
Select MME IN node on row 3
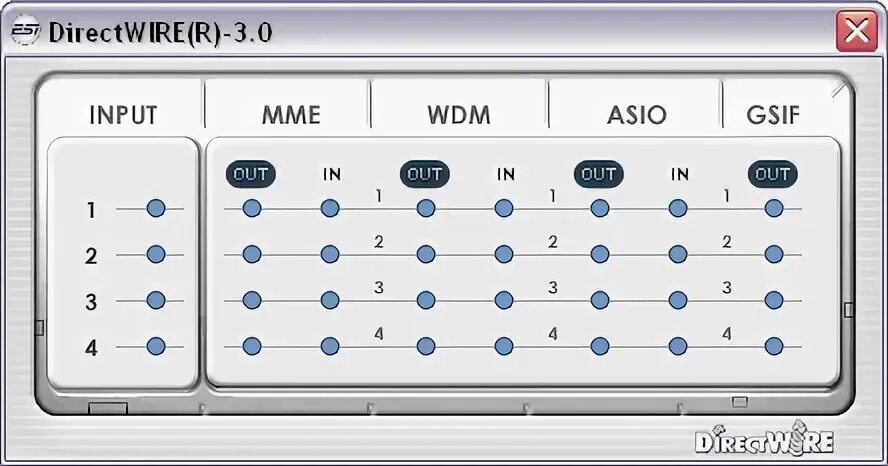[x=330, y=300]
